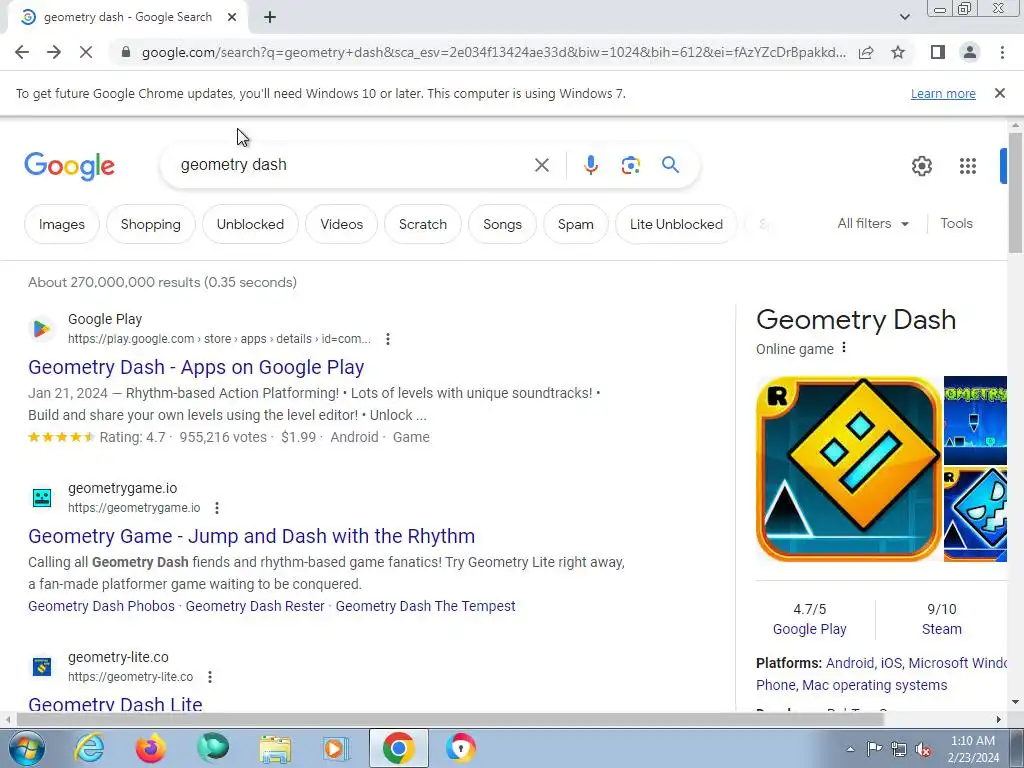The image size is (1024, 768).
Task: Open the muted volume tray icon
Action: point(923,749)
